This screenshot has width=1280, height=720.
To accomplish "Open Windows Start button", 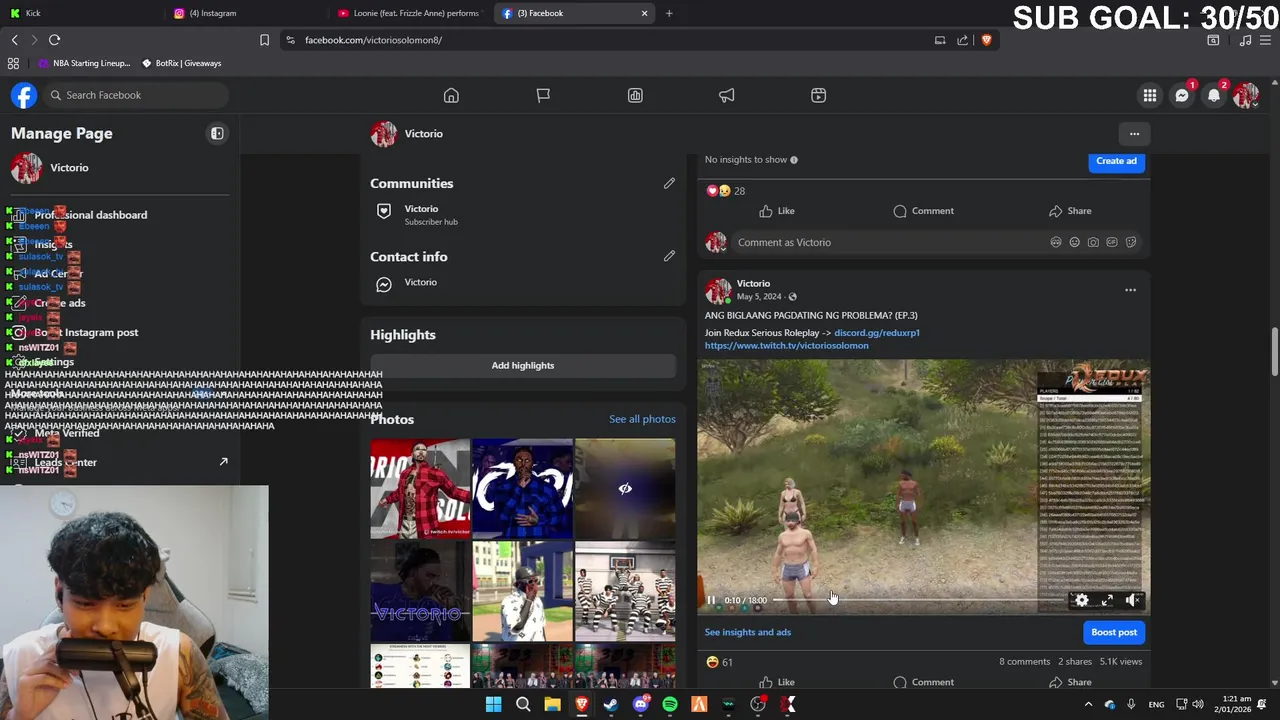I will click(x=493, y=705).
